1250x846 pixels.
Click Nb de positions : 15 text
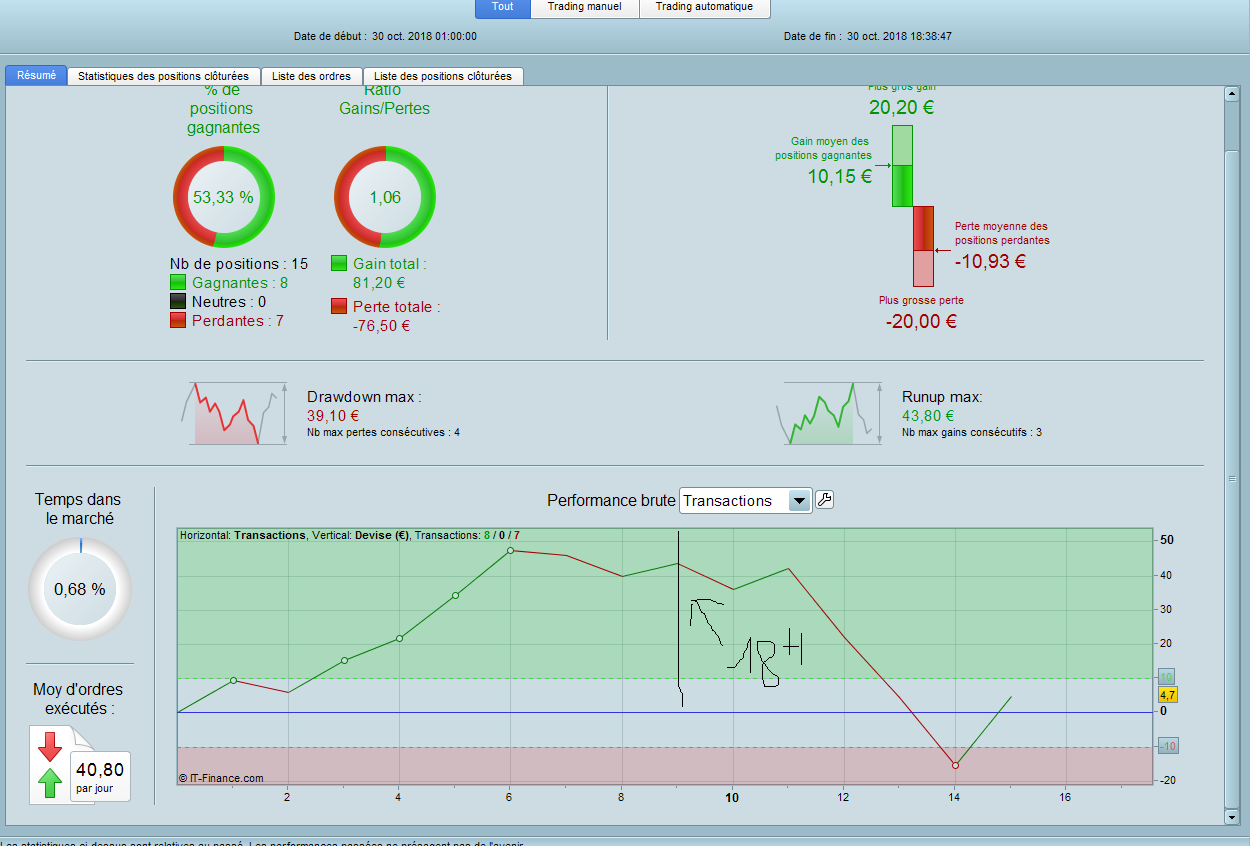[x=239, y=264]
